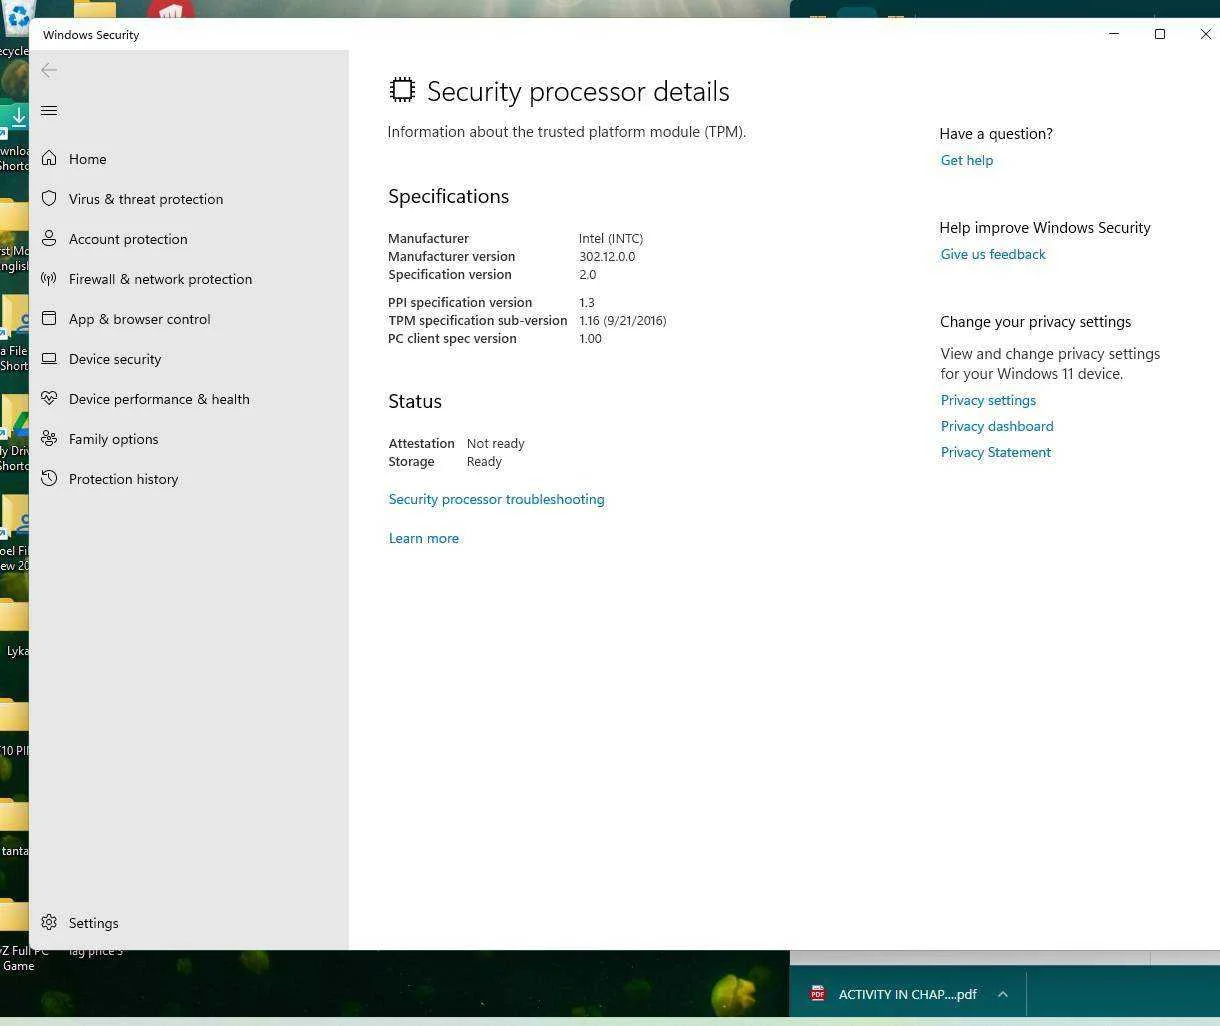
Task: Click the TPM sub-version 1.16 (9/21/2016)
Action: coord(622,320)
